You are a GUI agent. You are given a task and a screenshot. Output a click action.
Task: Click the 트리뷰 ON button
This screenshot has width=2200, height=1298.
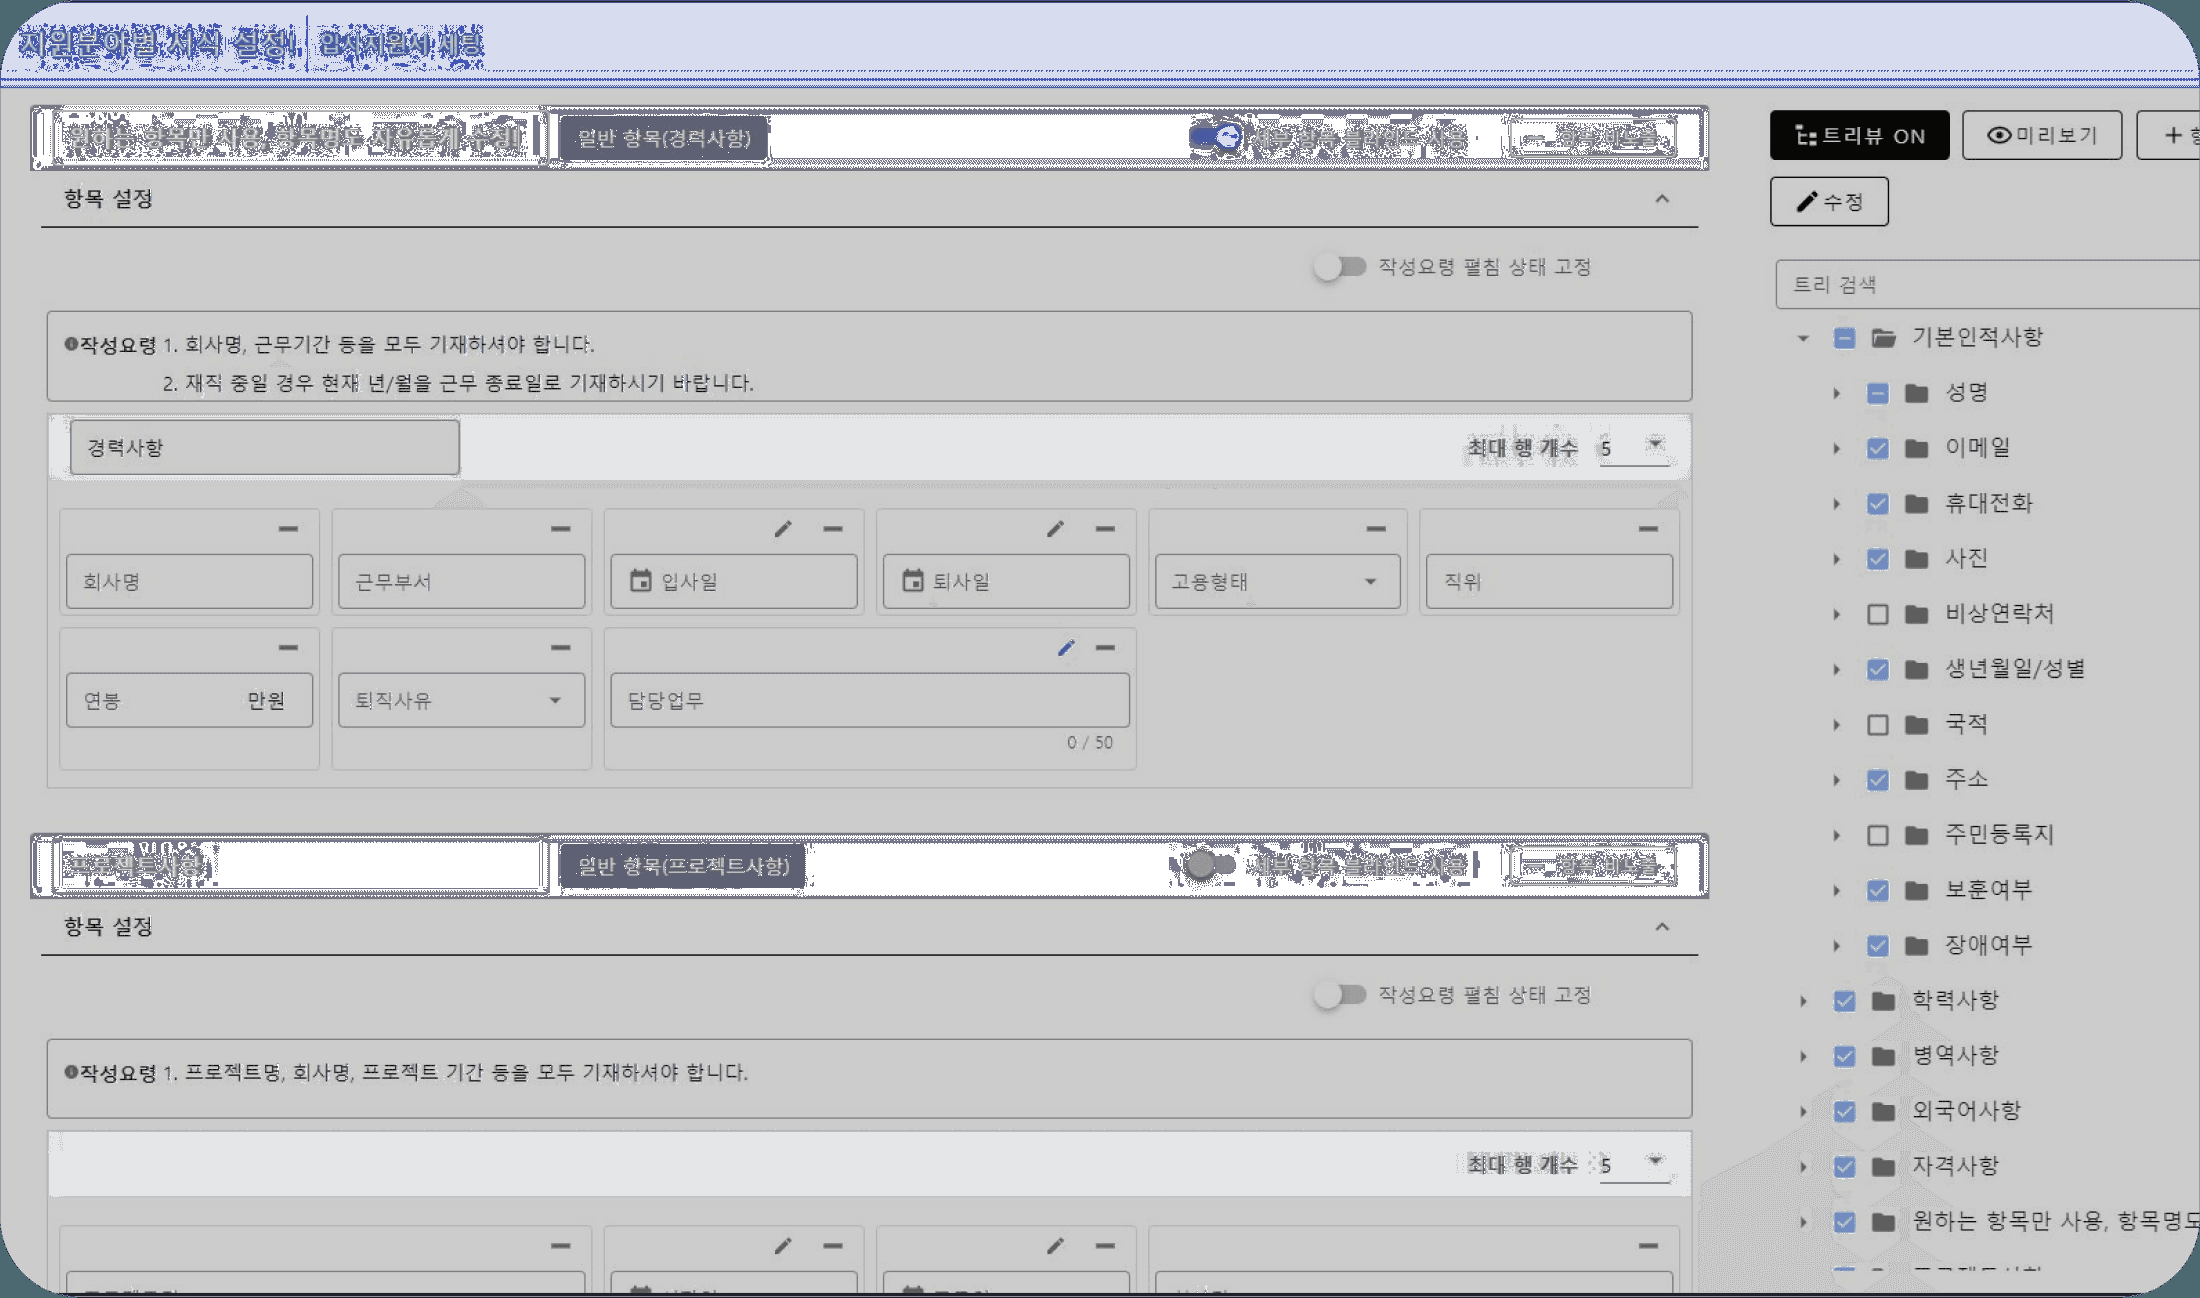[x=1860, y=135]
